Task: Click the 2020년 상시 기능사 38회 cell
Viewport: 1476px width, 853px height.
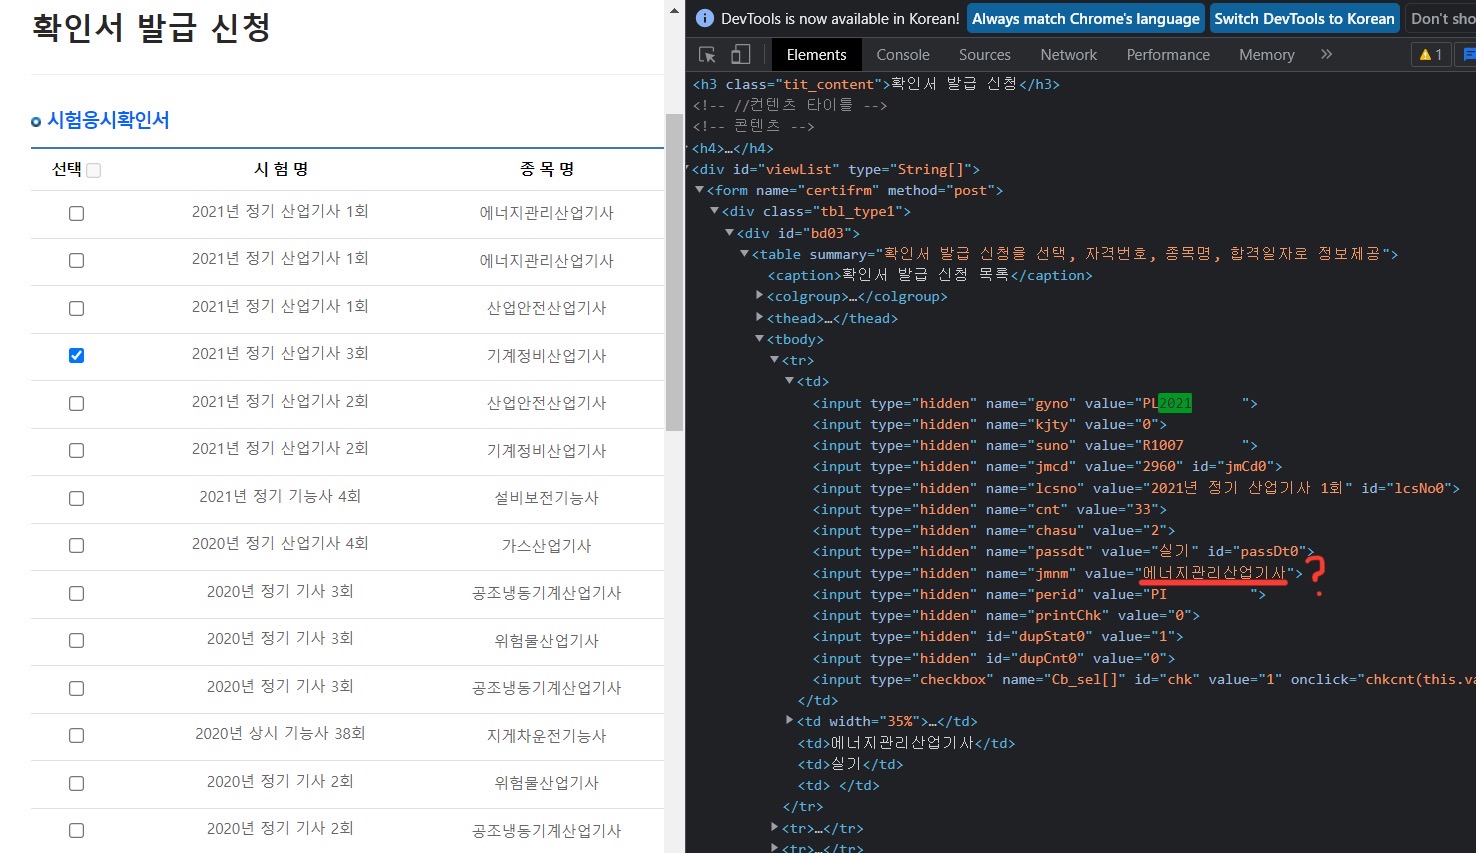Action: (280, 733)
